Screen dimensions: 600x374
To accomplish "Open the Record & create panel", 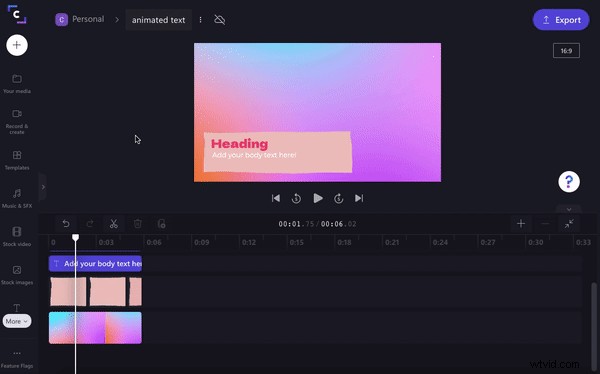I will (17, 121).
